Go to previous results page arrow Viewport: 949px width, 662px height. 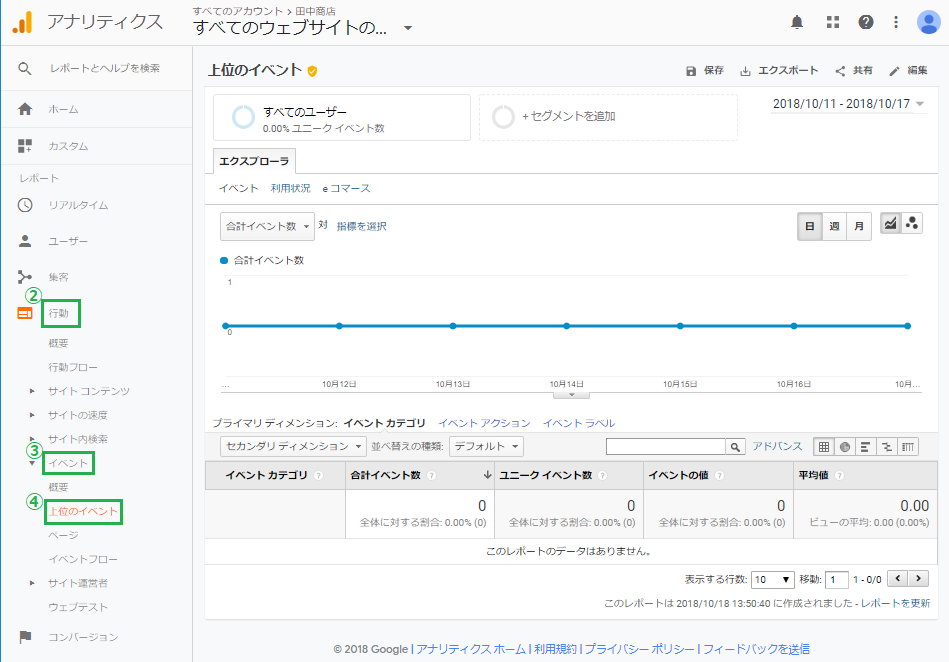tap(898, 578)
